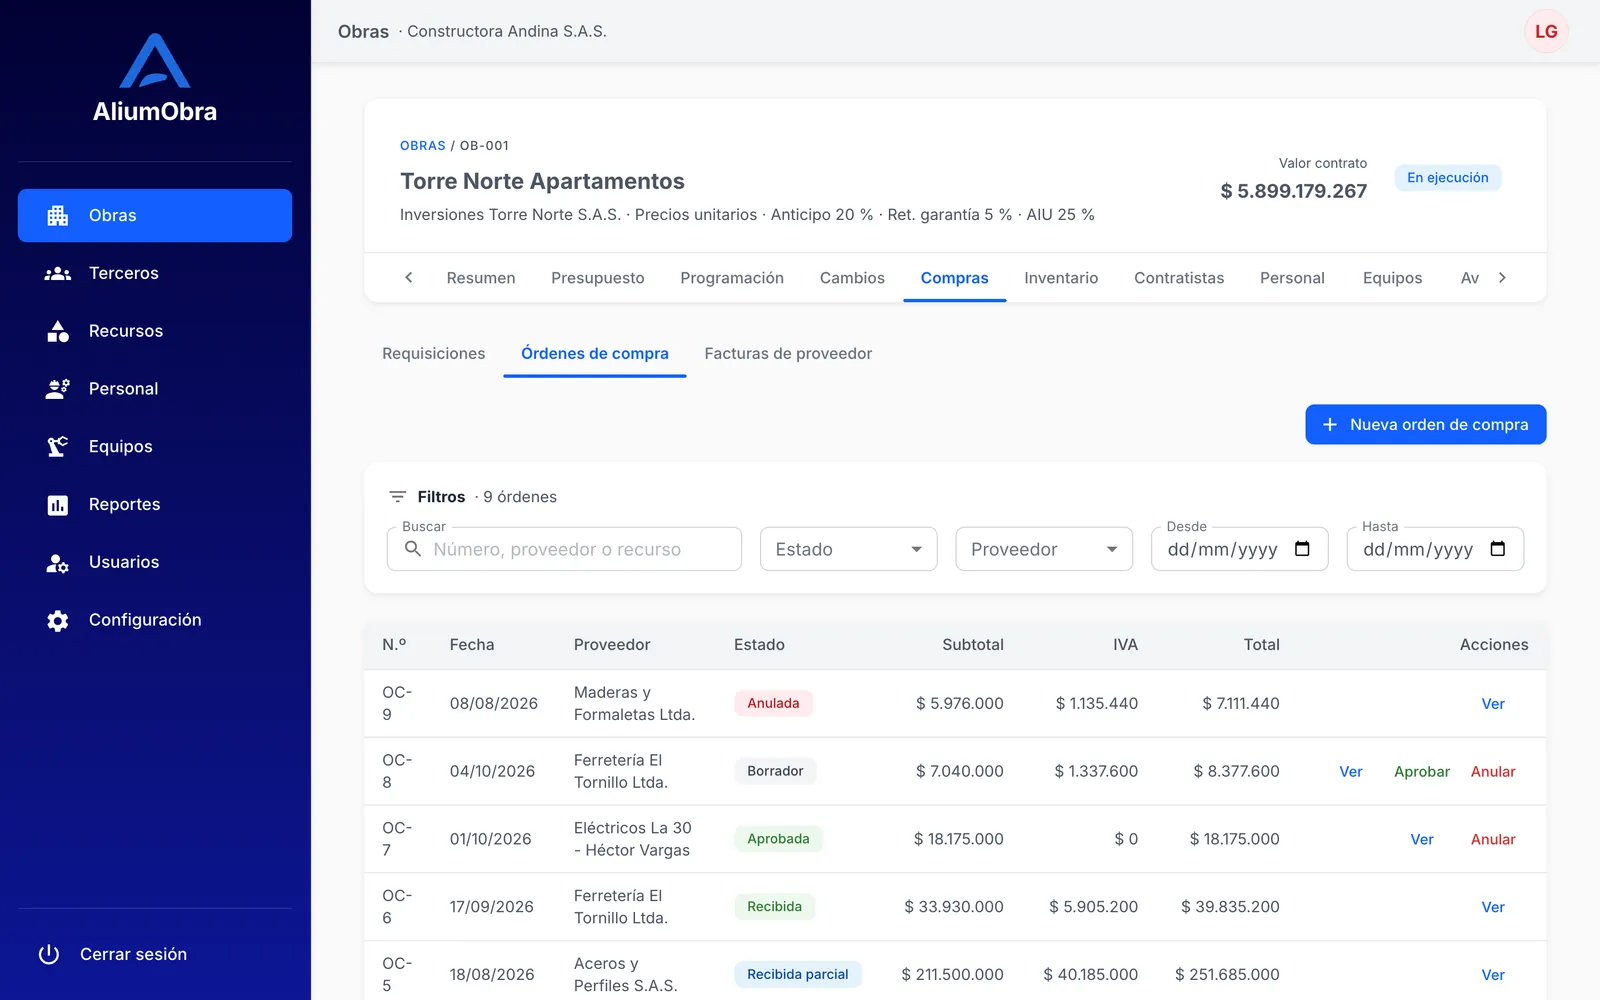Screen dimensions: 1600x1000
Task: Click Ver for order OC-9
Action: (x=1493, y=704)
